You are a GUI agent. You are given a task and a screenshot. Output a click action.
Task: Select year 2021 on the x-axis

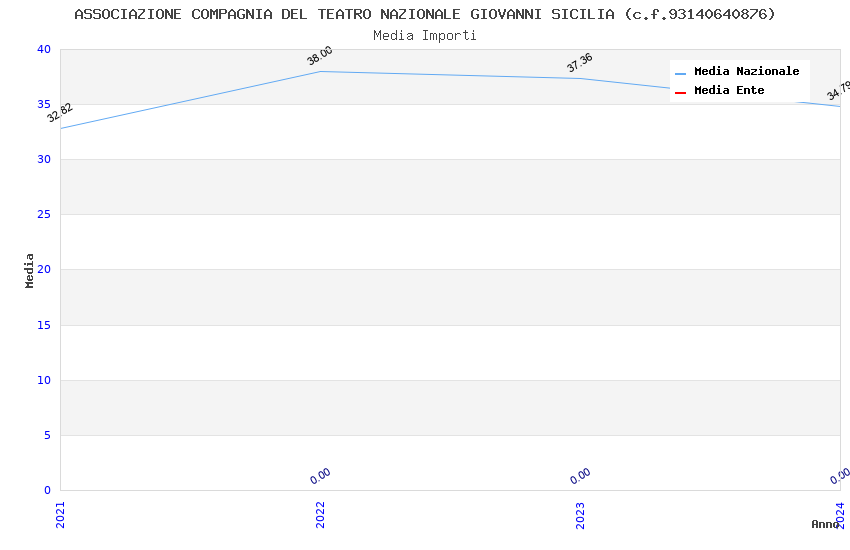coord(60,514)
